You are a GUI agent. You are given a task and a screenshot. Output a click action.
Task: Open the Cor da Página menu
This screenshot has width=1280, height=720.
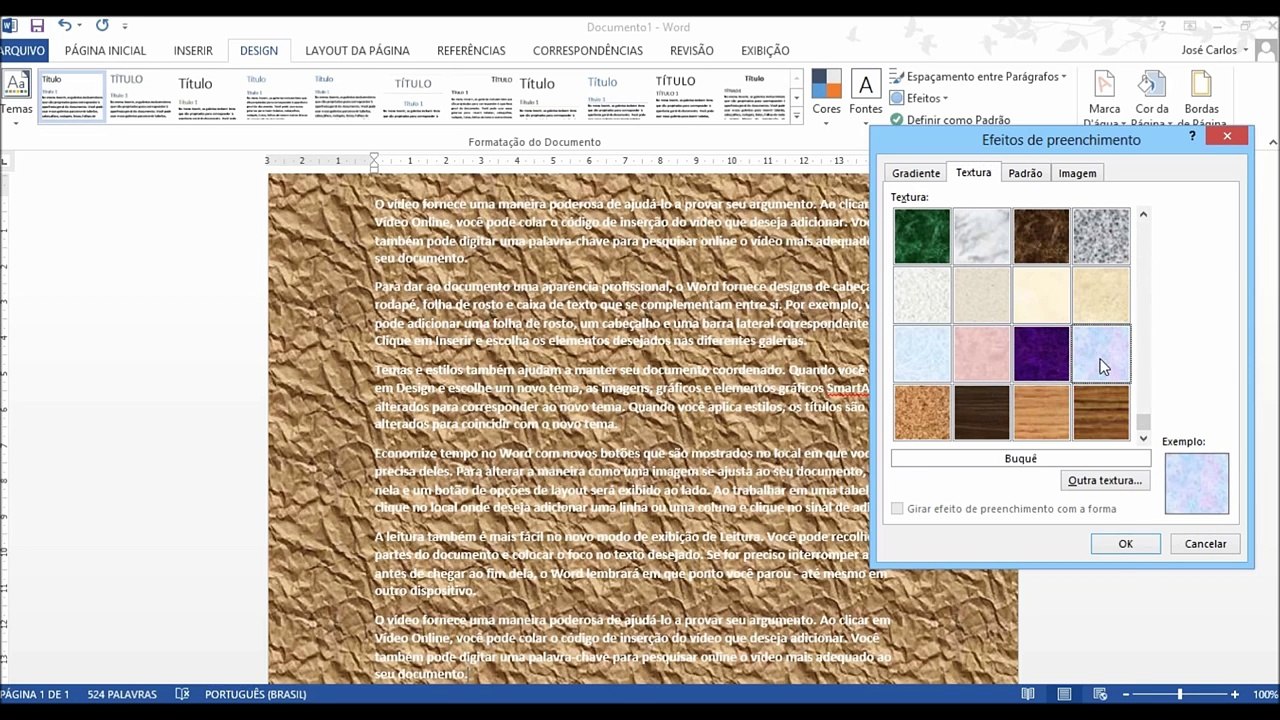(1152, 98)
